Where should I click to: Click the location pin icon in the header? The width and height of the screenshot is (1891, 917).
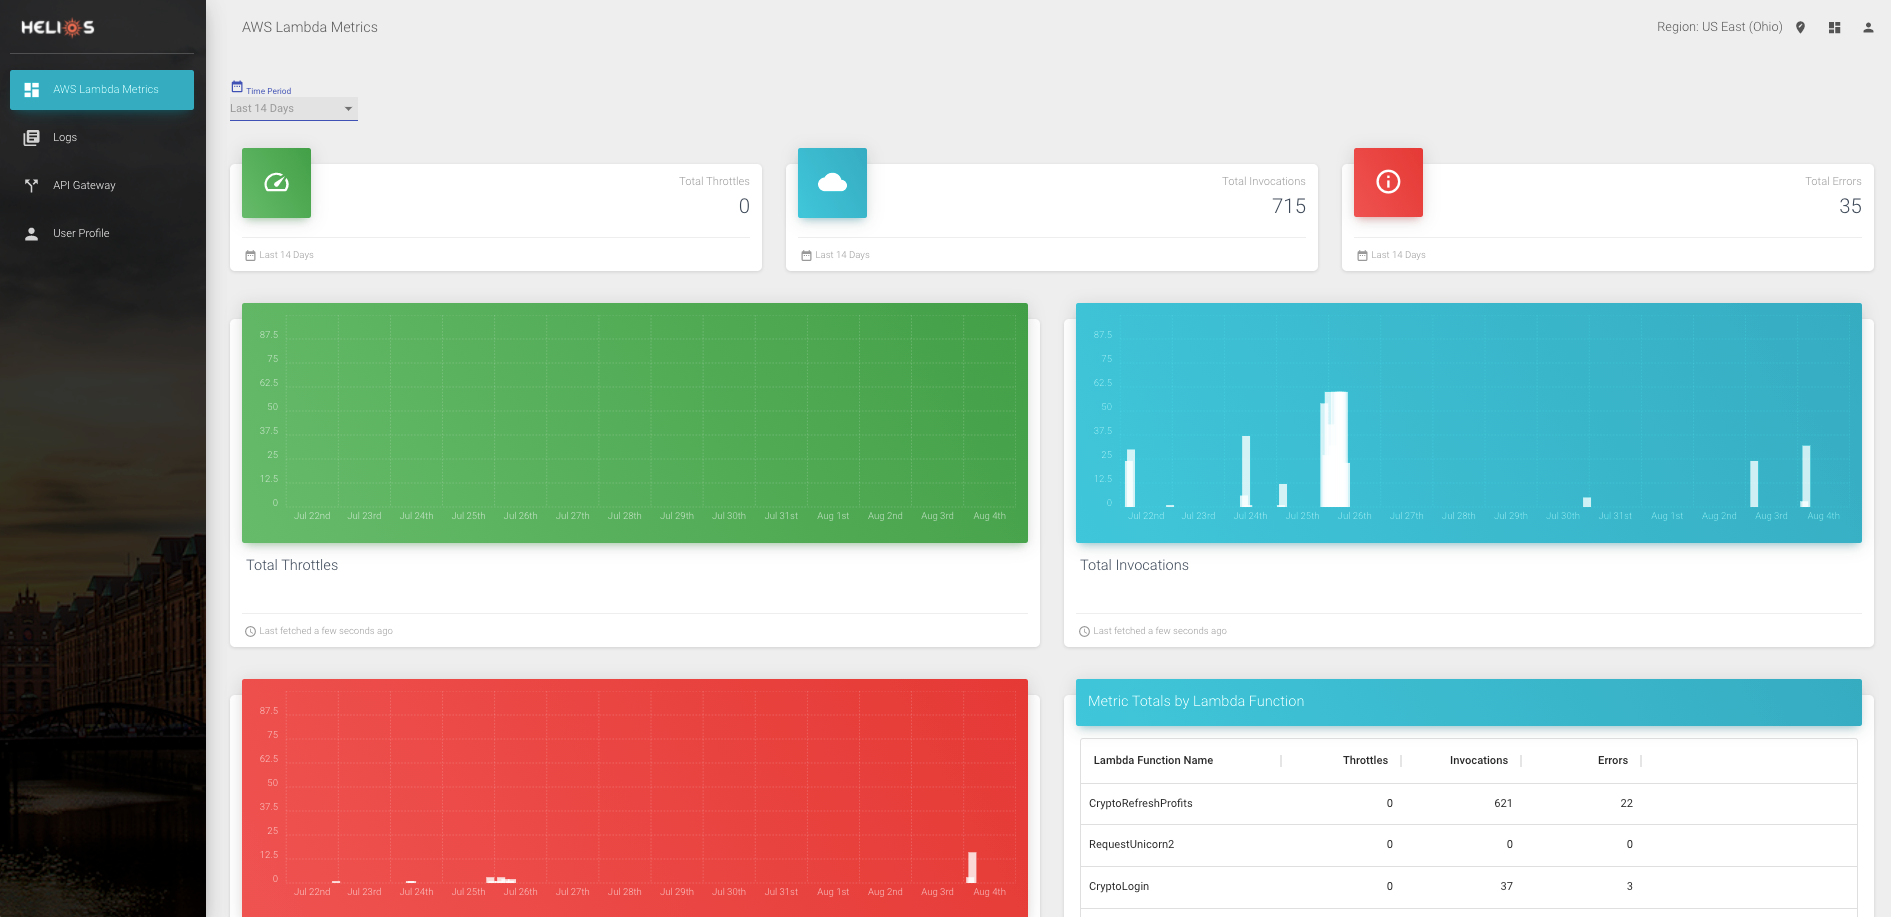1800,27
